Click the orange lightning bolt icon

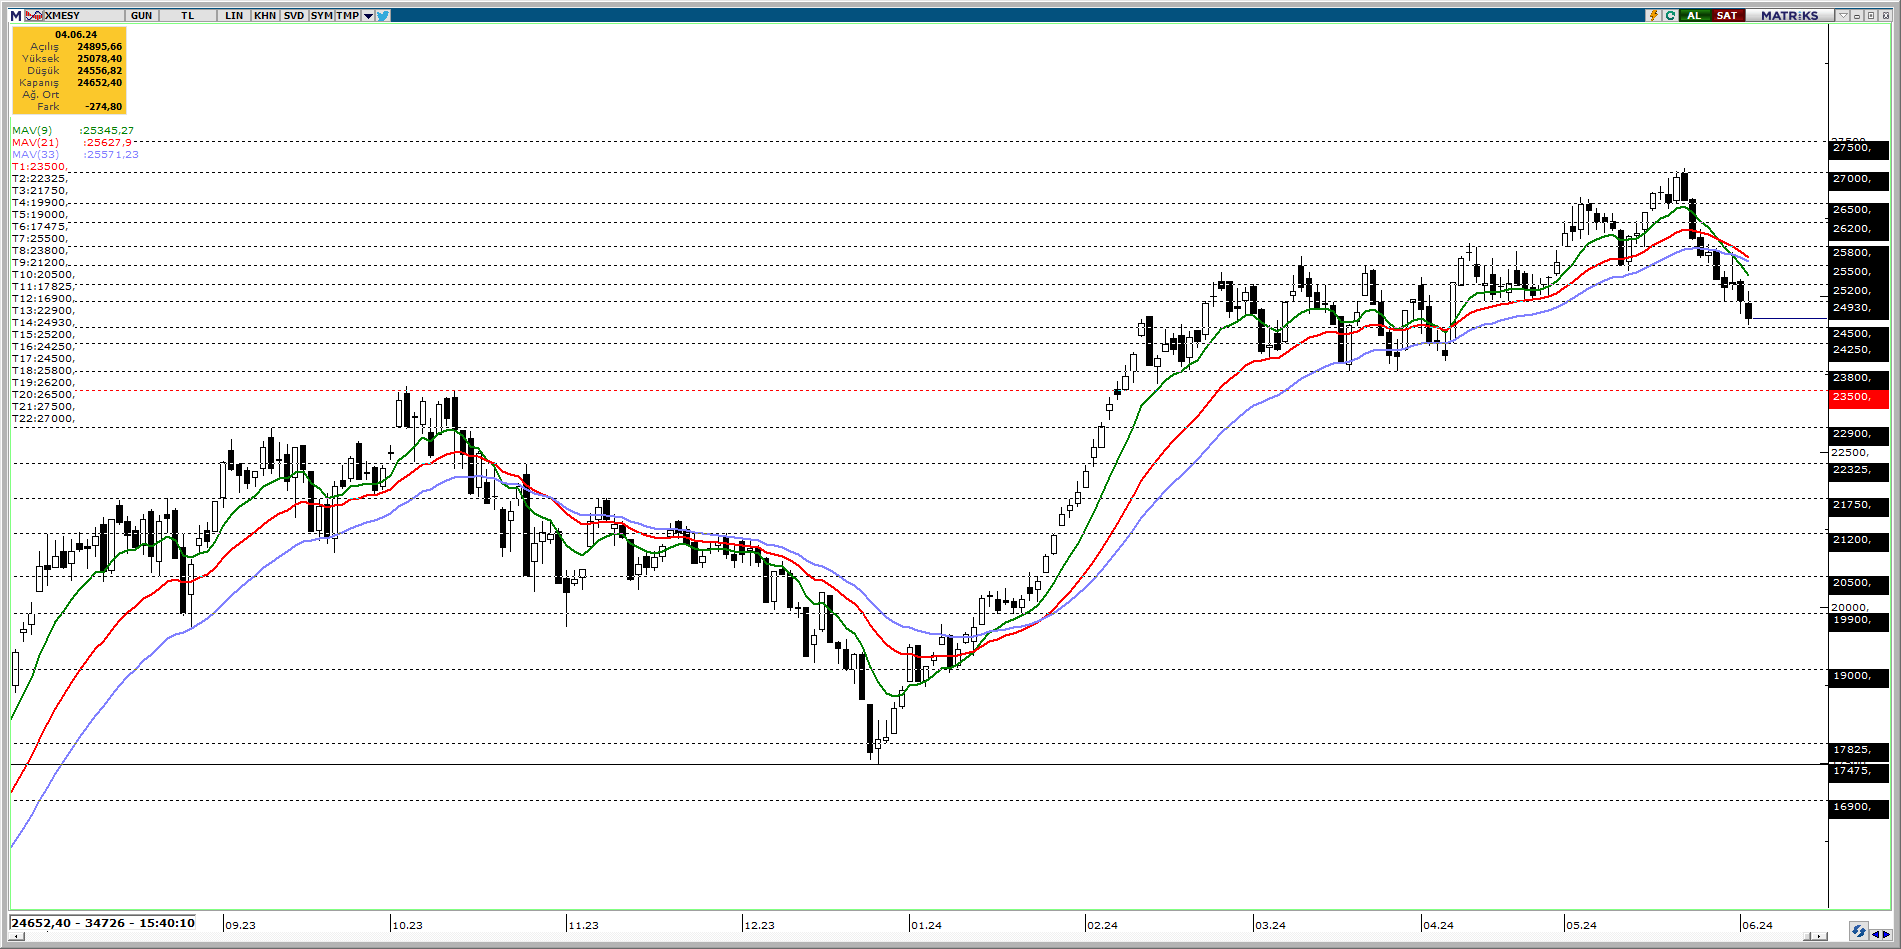point(1653,15)
